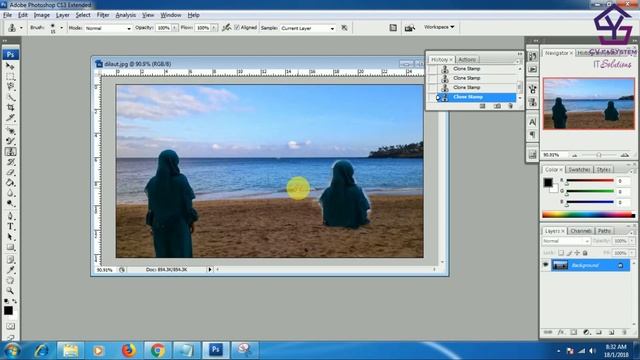Viewport: 640px width, 360px height.
Task: Open Brush preset picker arrow
Action: (62, 28)
